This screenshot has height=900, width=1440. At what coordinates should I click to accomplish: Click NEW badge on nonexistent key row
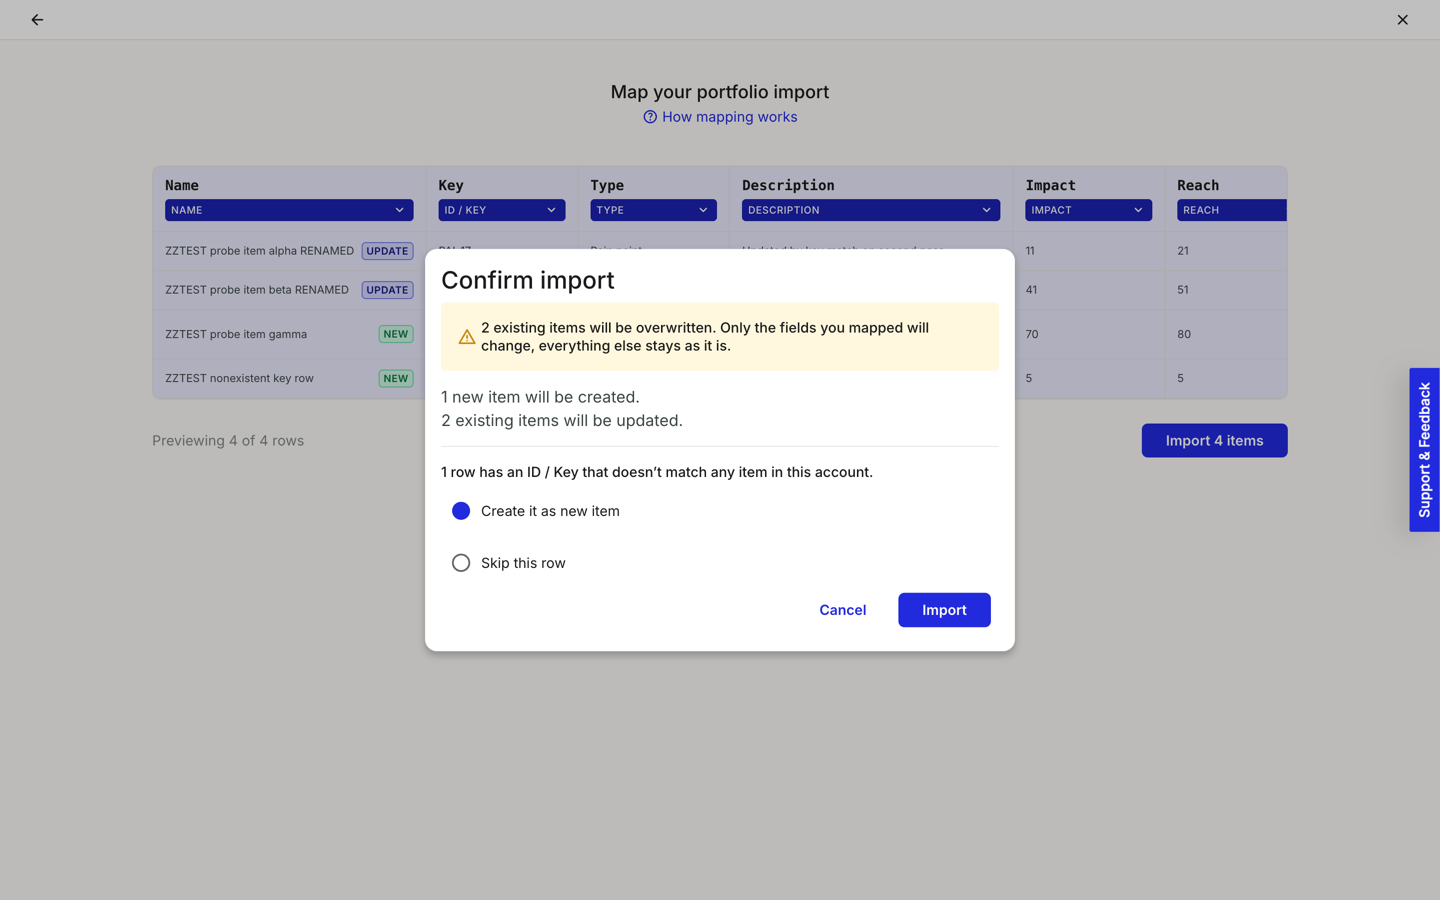396,378
